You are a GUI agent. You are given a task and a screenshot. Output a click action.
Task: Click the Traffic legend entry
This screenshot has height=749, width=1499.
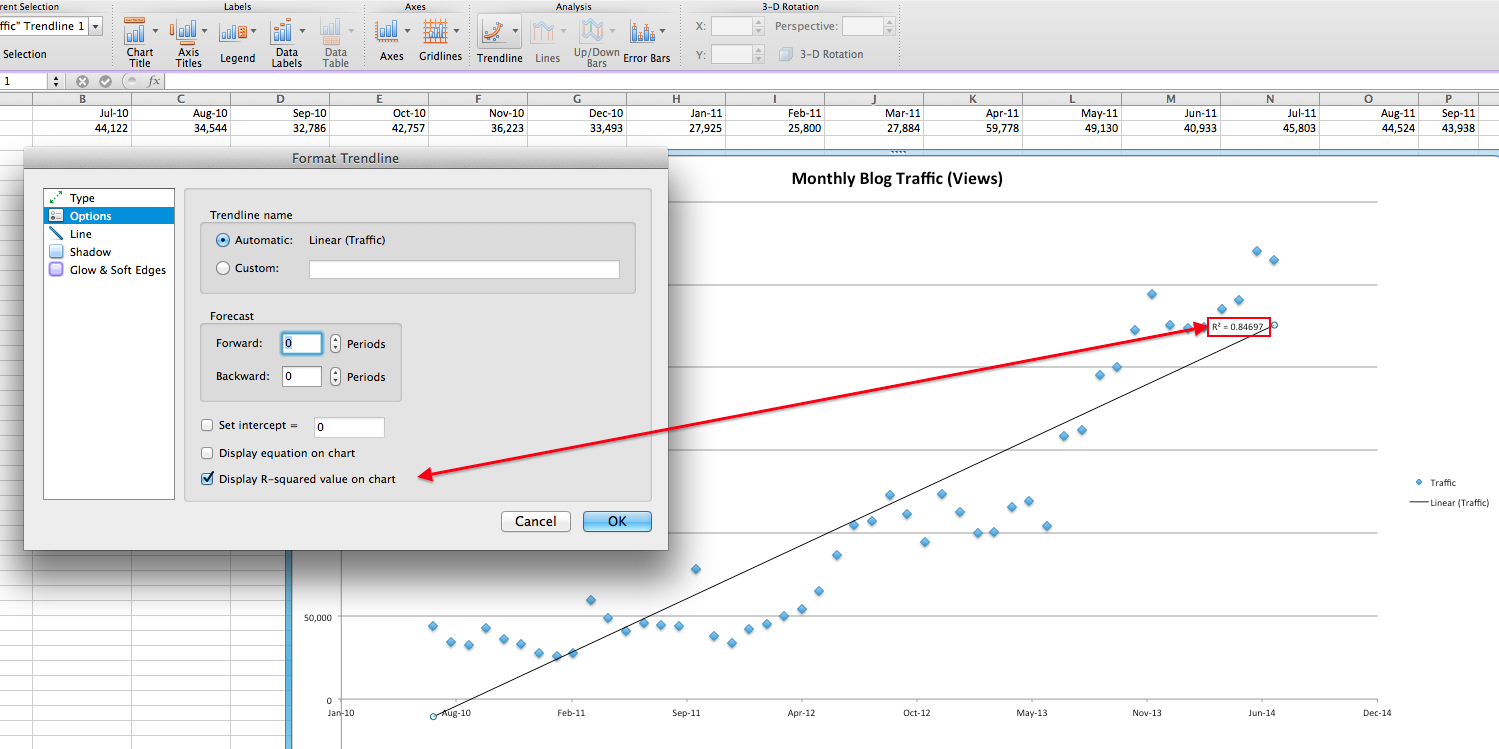tap(1435, 483)
